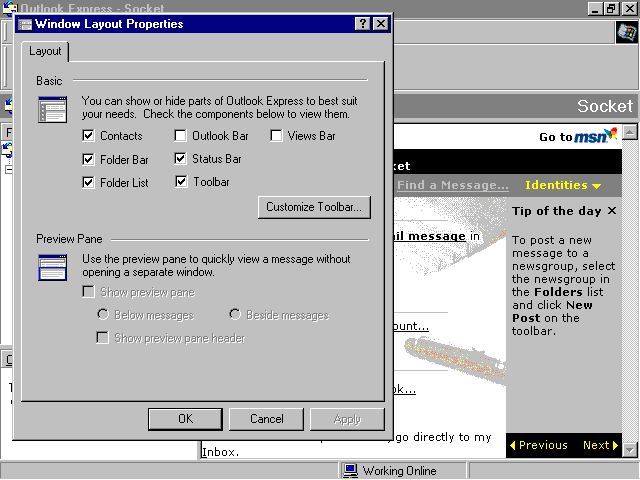Uncheck the Folder List checkbox
This screenshot has height=480, width=640.
coord(88,182)
